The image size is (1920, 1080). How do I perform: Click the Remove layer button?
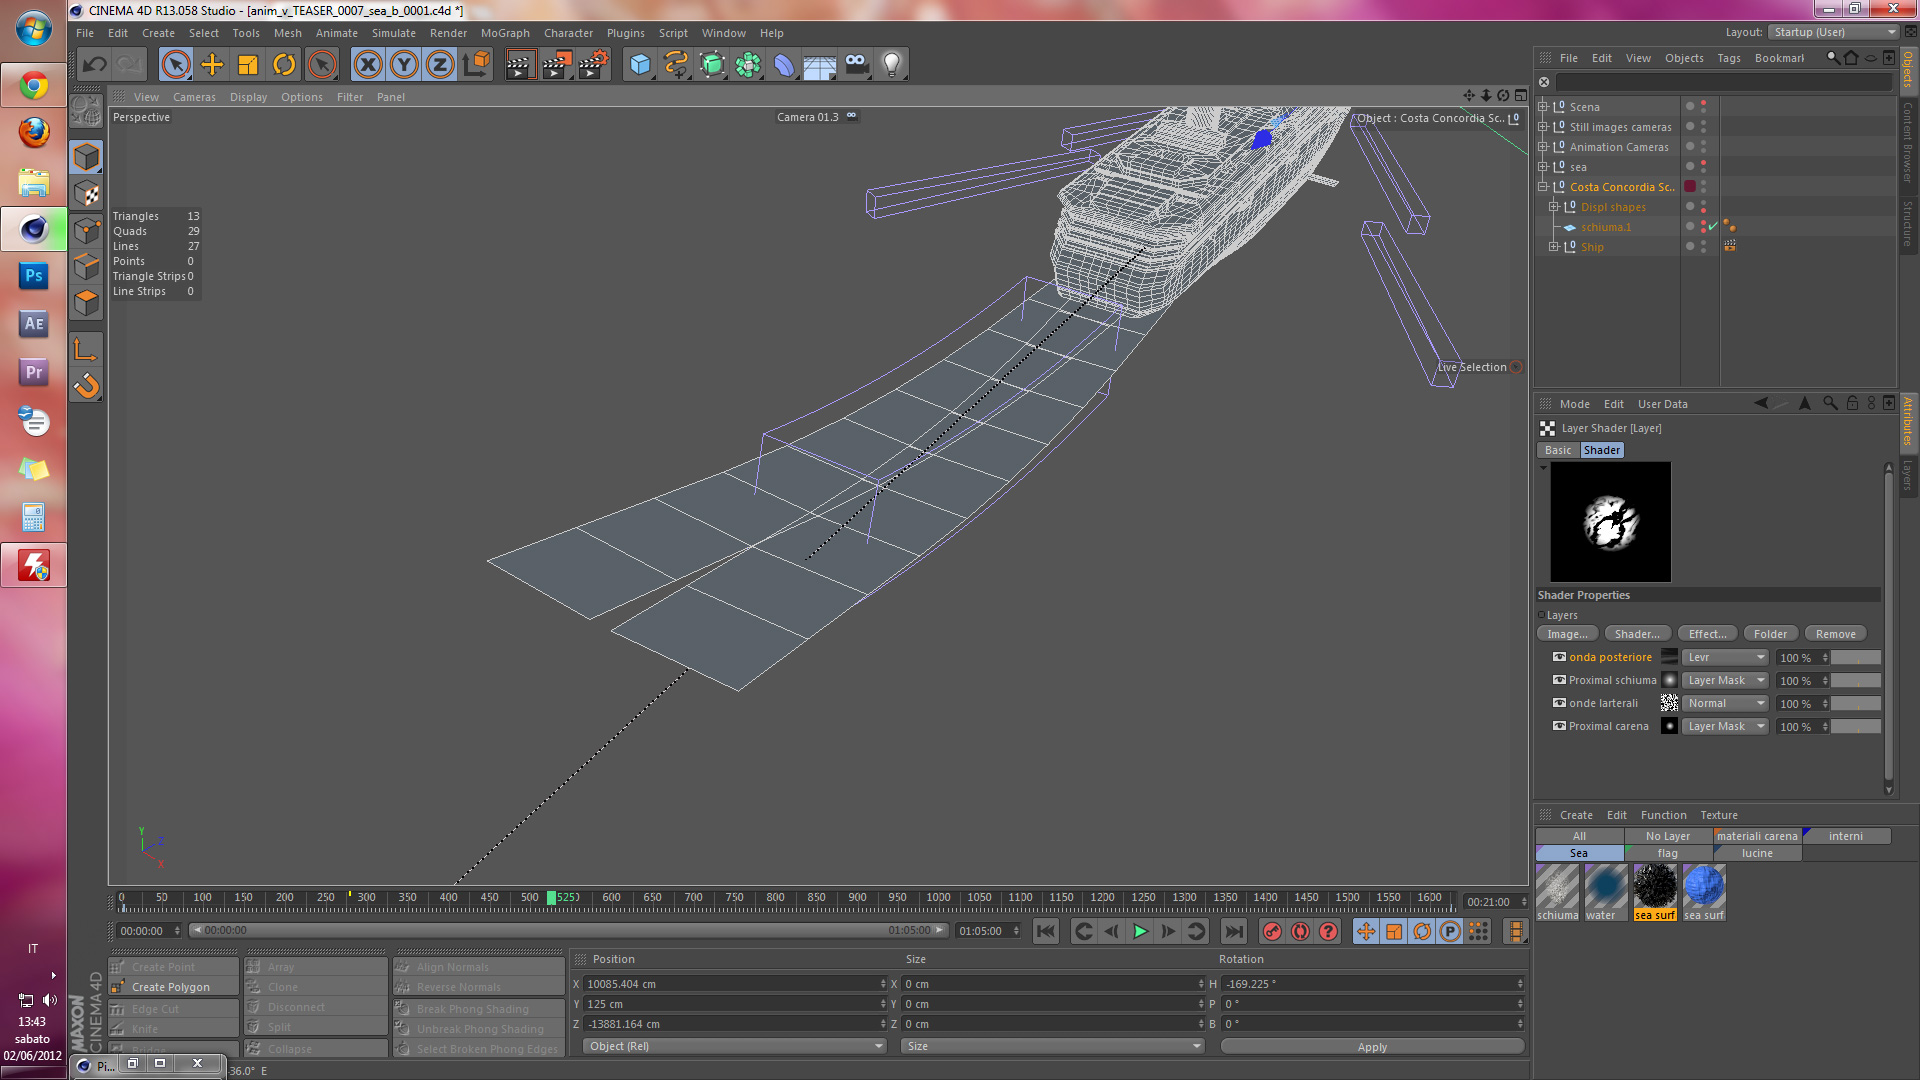1835,634
